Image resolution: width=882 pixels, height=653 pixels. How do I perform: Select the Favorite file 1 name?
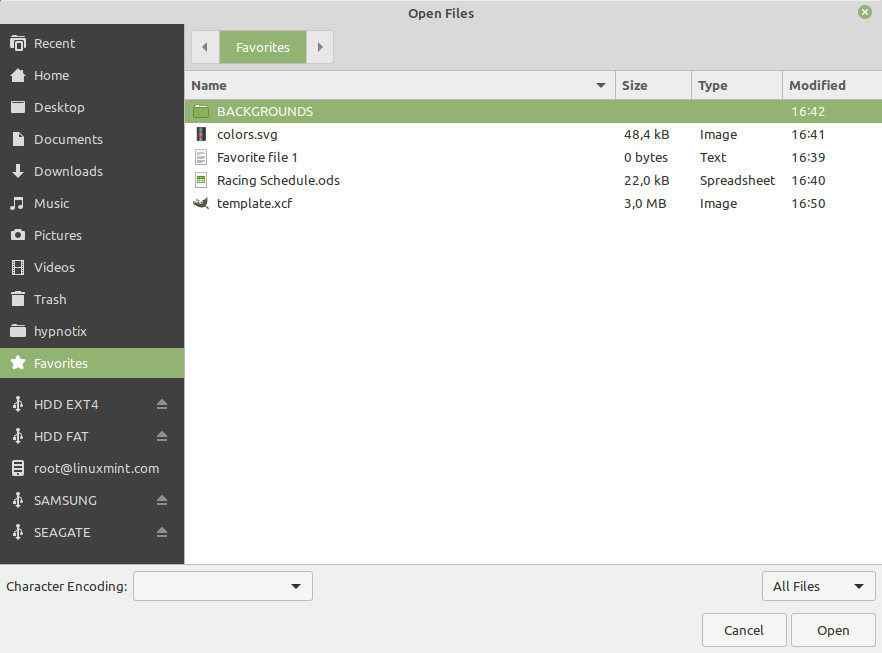[x=257, y=157]
